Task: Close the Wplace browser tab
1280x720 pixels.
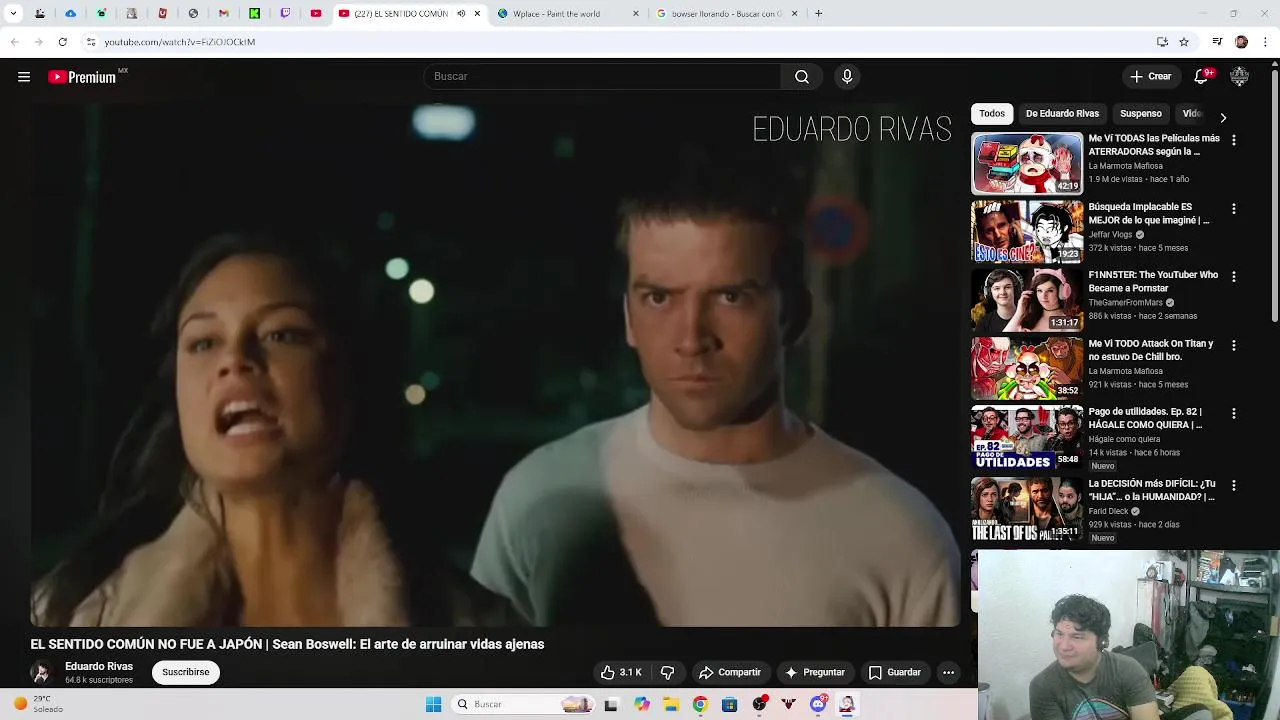Action: (x=636, y=14)
